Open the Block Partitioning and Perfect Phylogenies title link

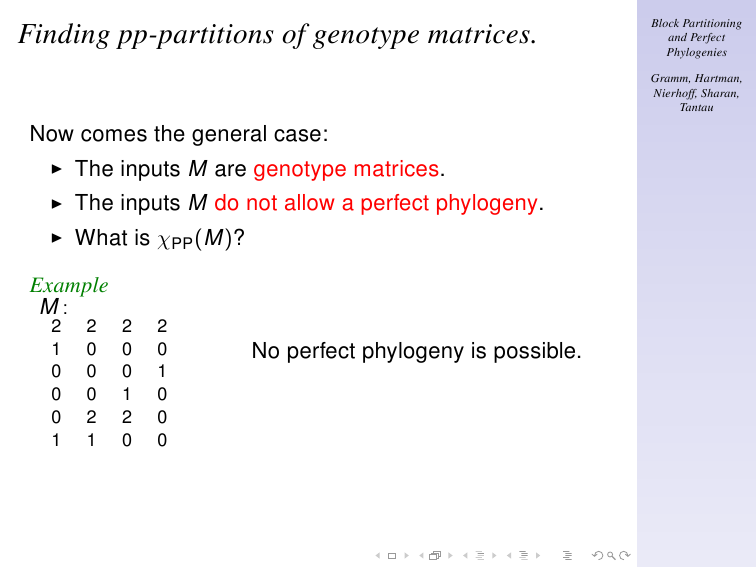[696, 38]
